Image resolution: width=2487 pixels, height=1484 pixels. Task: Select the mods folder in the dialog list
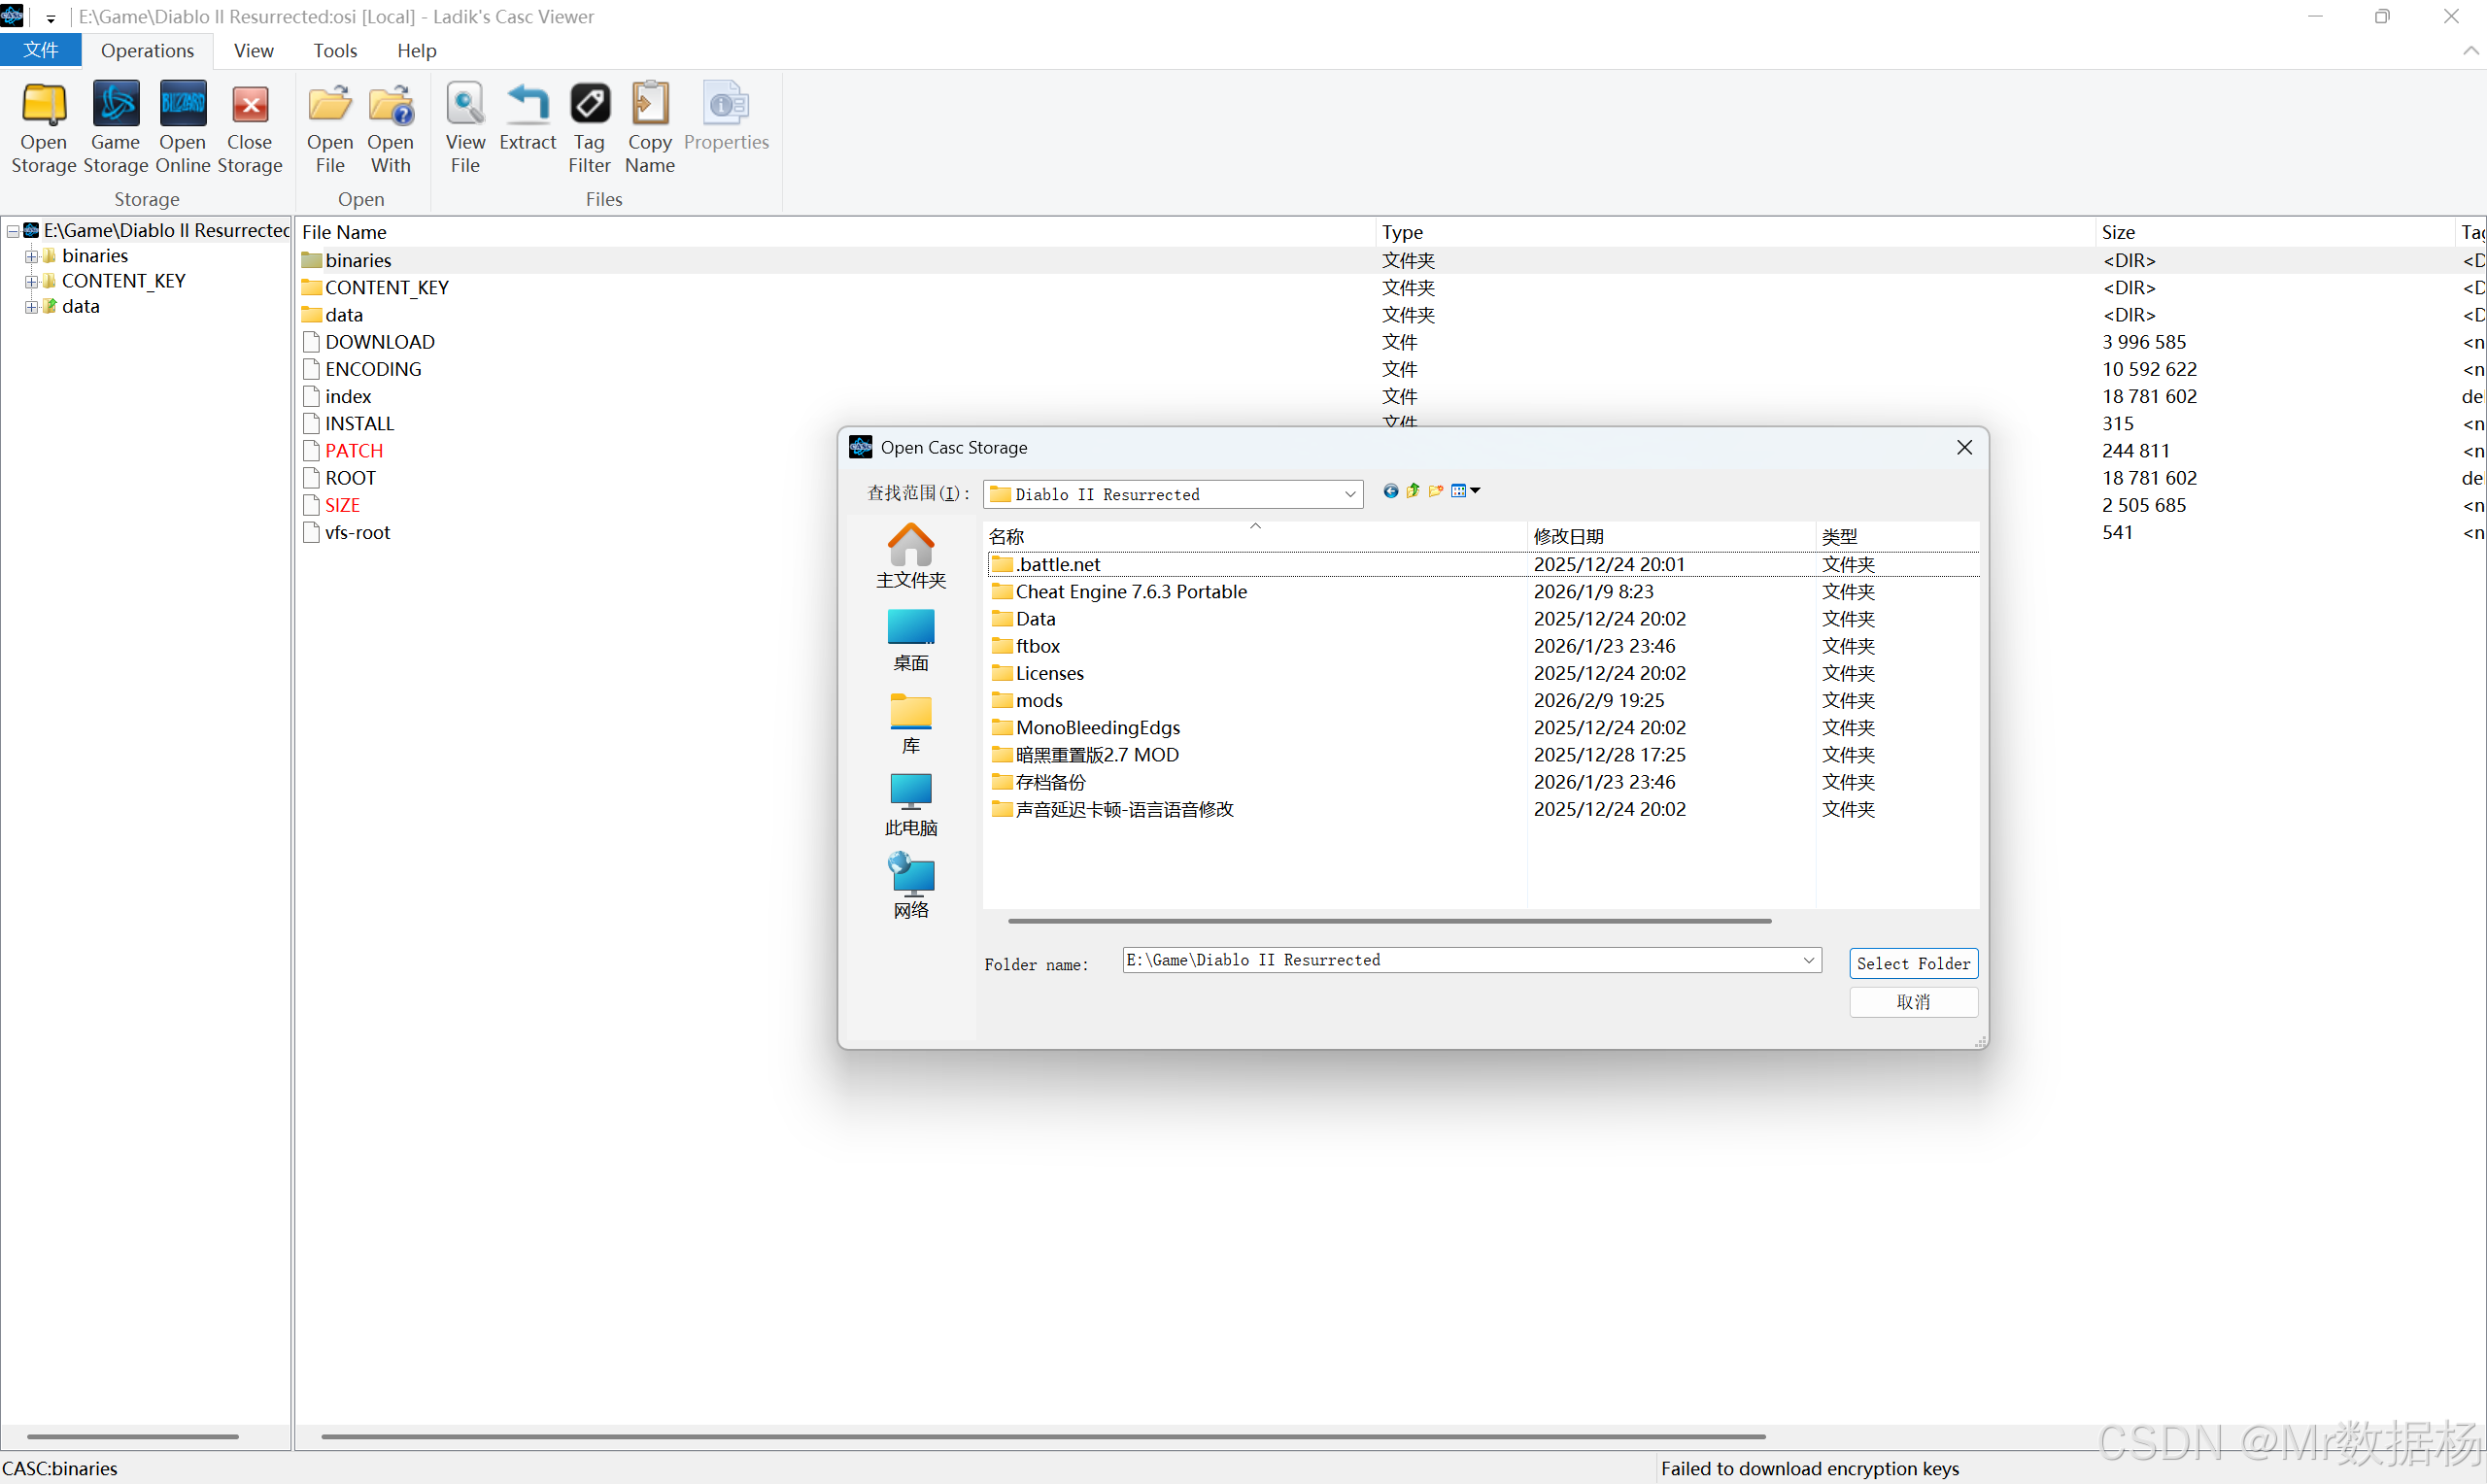(x=1039, y=701)
